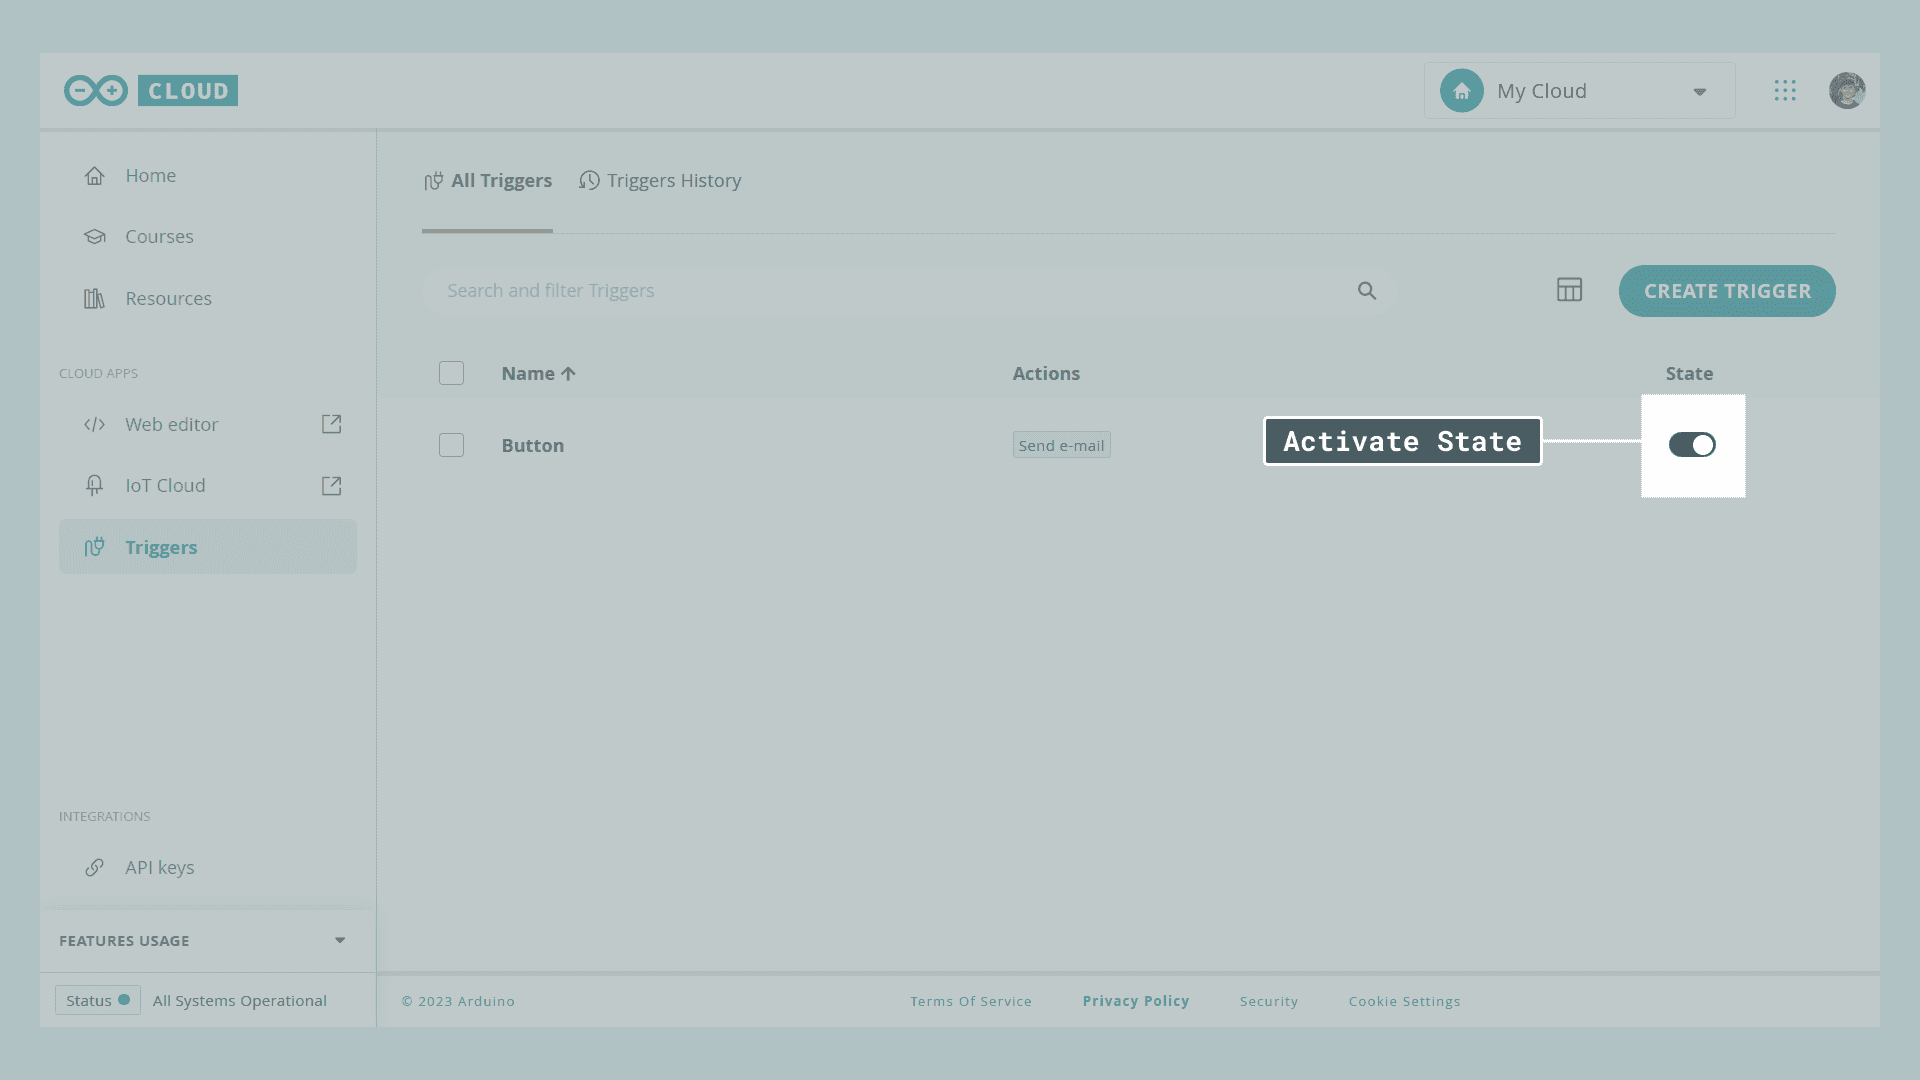Open the user profile avatar
The image size is (1920, 1080).
[1846, 91]
